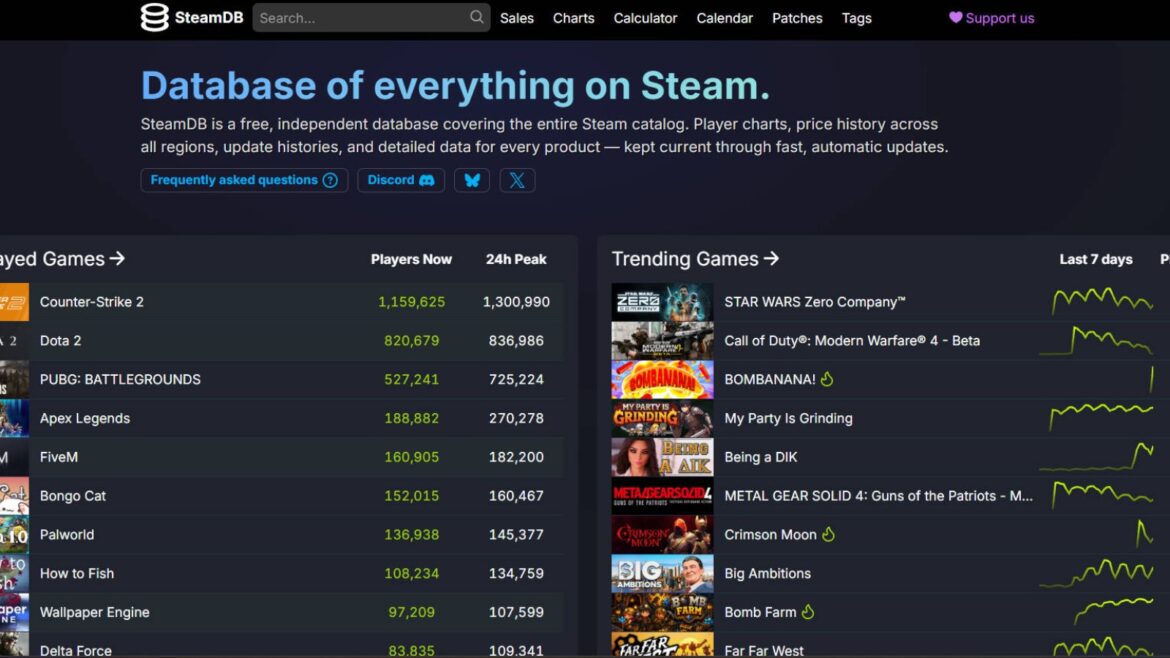Image resolution: width=1170 pixels, height=658 pixels.
Task: Open the Apex Legends game link
Action: pyautogui.click(x=84, y=418)
